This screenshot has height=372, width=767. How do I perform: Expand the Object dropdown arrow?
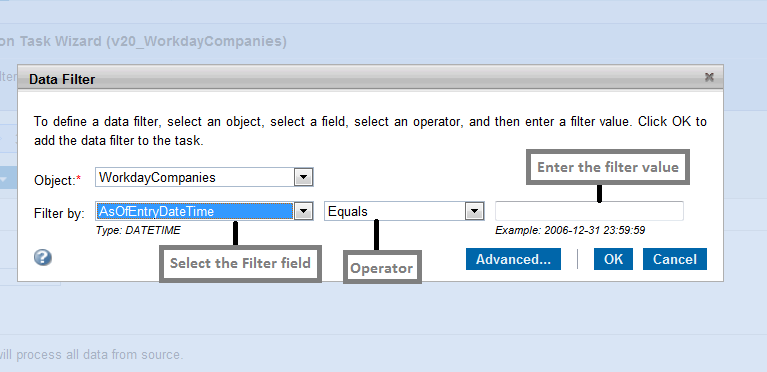click(303, 177)
